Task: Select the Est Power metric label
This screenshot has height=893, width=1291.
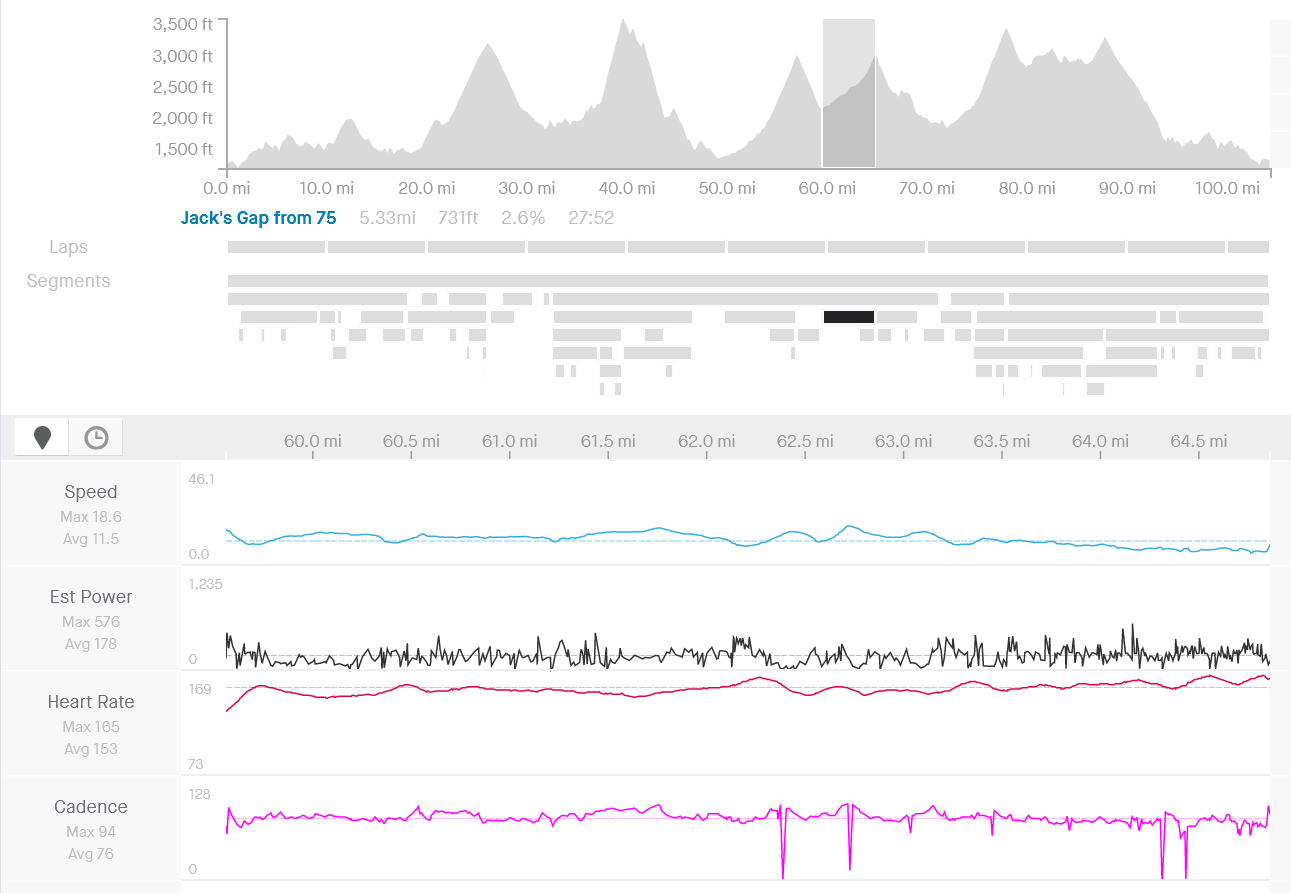Action: (x=91, y=597)
